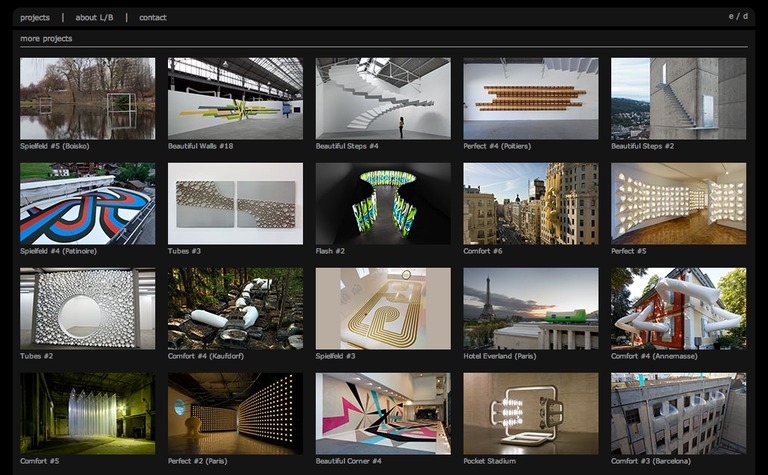Click the 'Flash #2' caption text

(330, 251)
